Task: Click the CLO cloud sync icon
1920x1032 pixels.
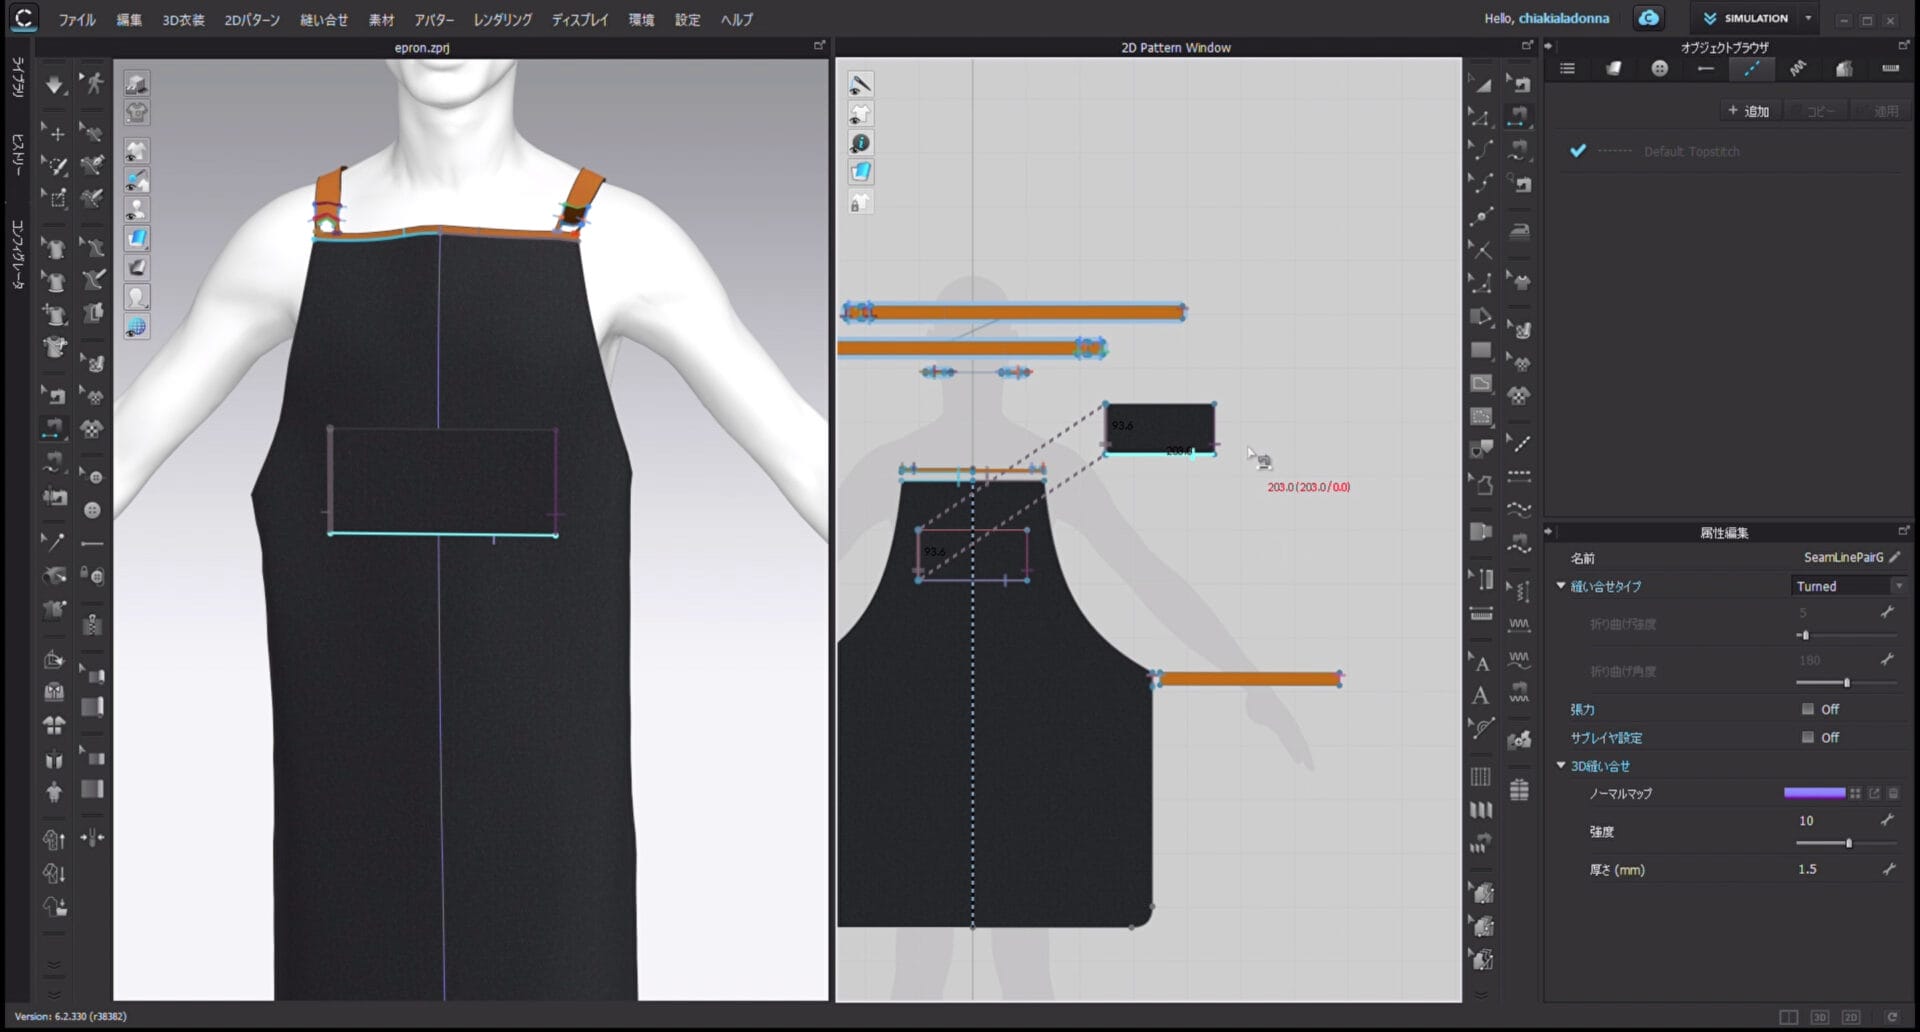Action: click(x=1648, y=19)
